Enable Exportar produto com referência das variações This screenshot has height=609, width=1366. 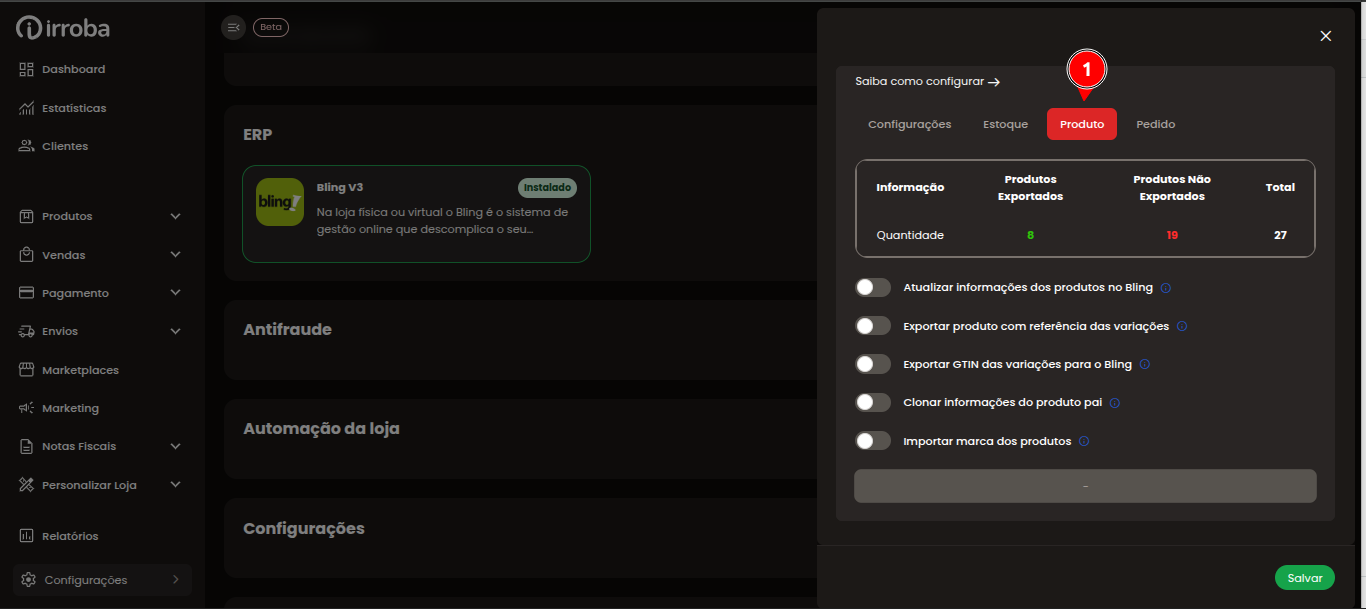click(x=873, y=326)
